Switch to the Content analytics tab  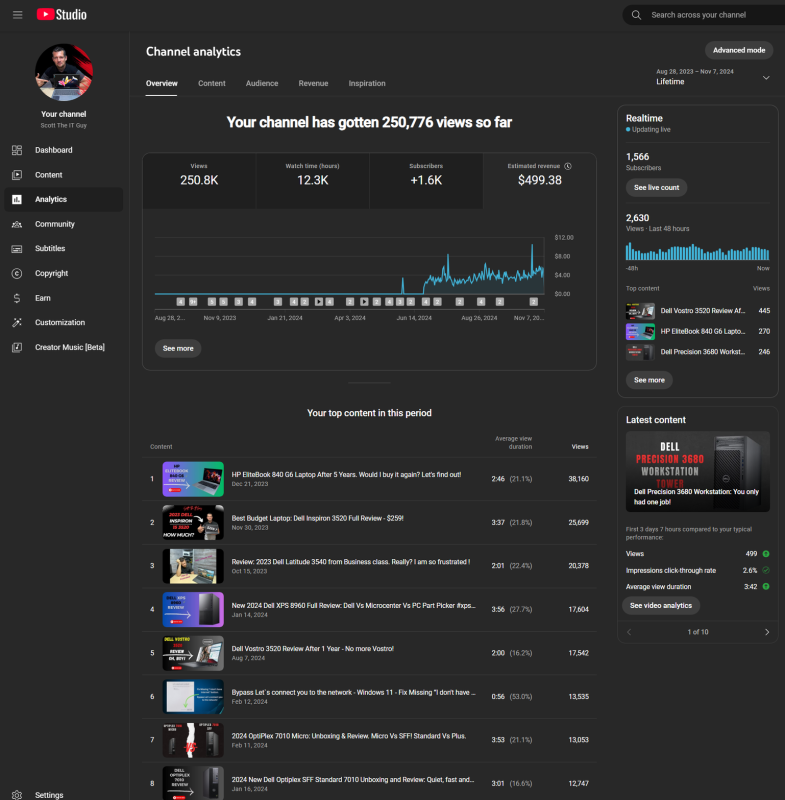pyautogui.click(x=212, y=83)
